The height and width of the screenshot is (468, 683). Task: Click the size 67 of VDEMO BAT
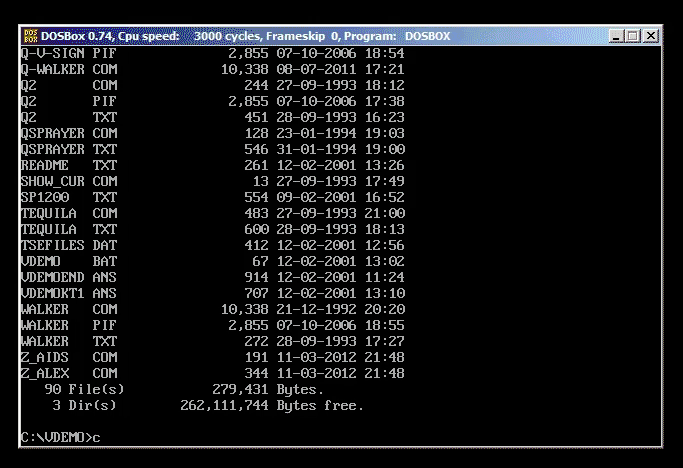tap(260, 261)
